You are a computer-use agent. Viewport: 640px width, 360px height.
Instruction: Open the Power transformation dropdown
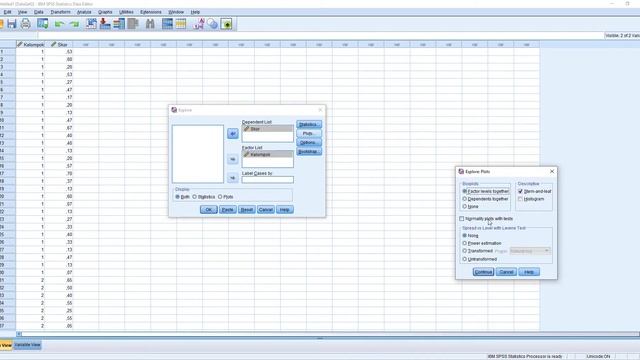point(530,251)
